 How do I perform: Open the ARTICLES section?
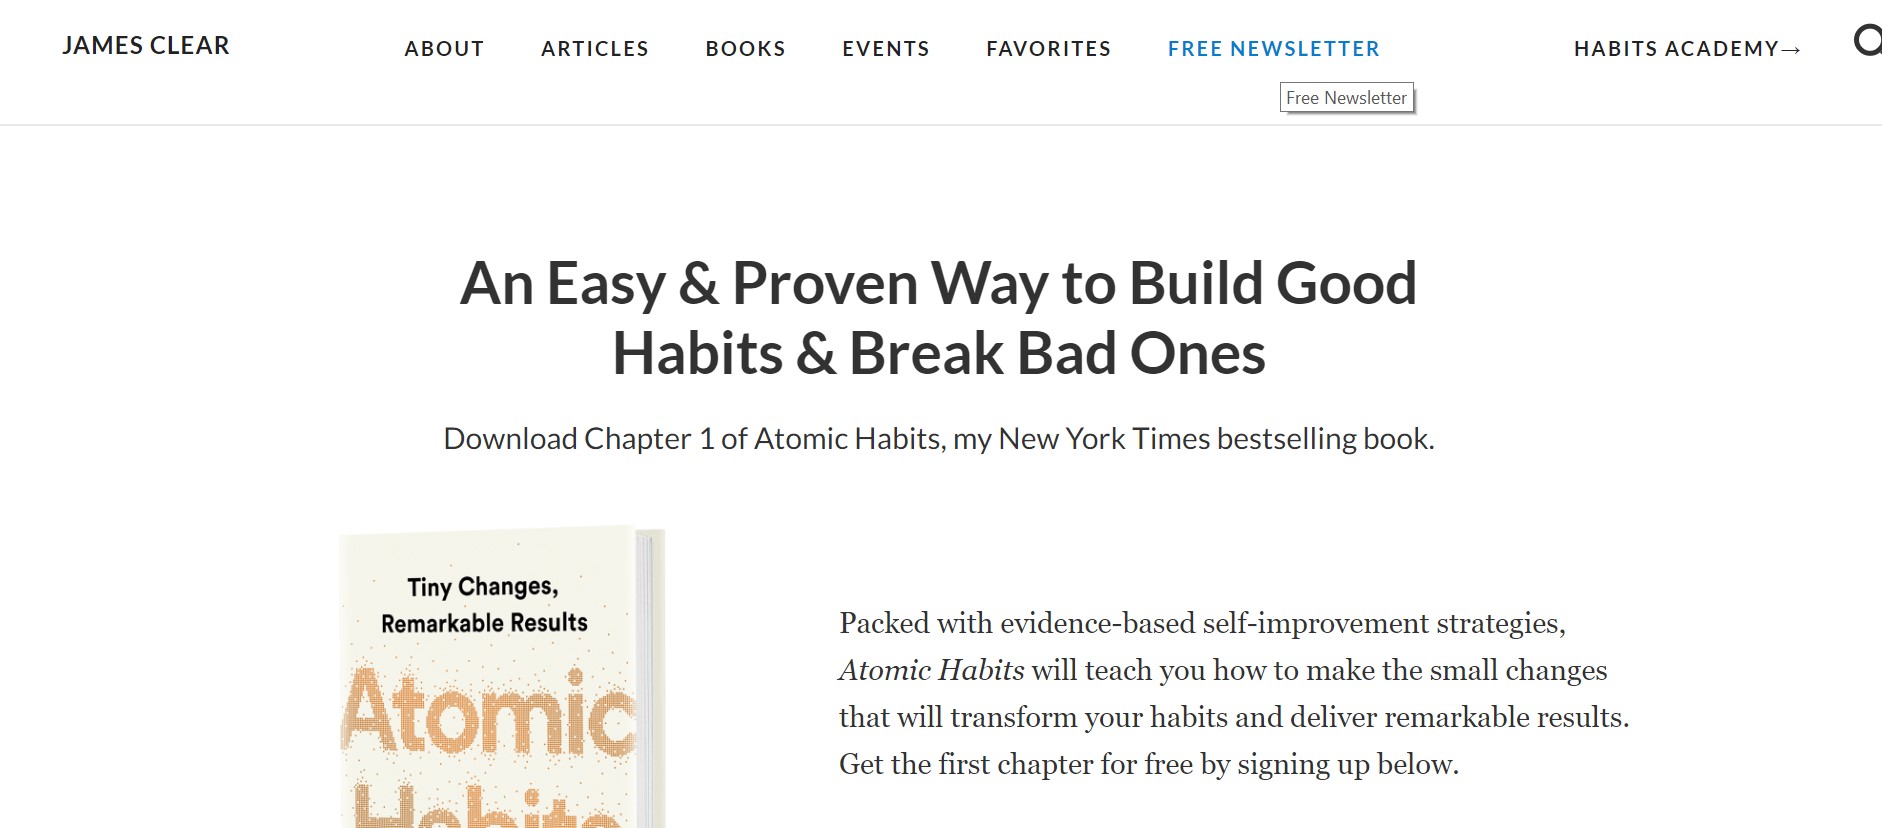(595, 48)
